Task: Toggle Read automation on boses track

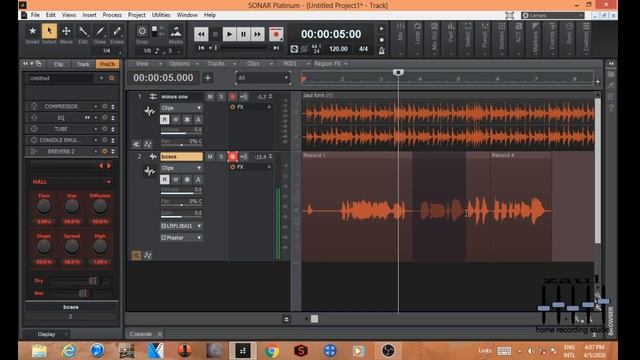Action: click(x=164, y=180)
